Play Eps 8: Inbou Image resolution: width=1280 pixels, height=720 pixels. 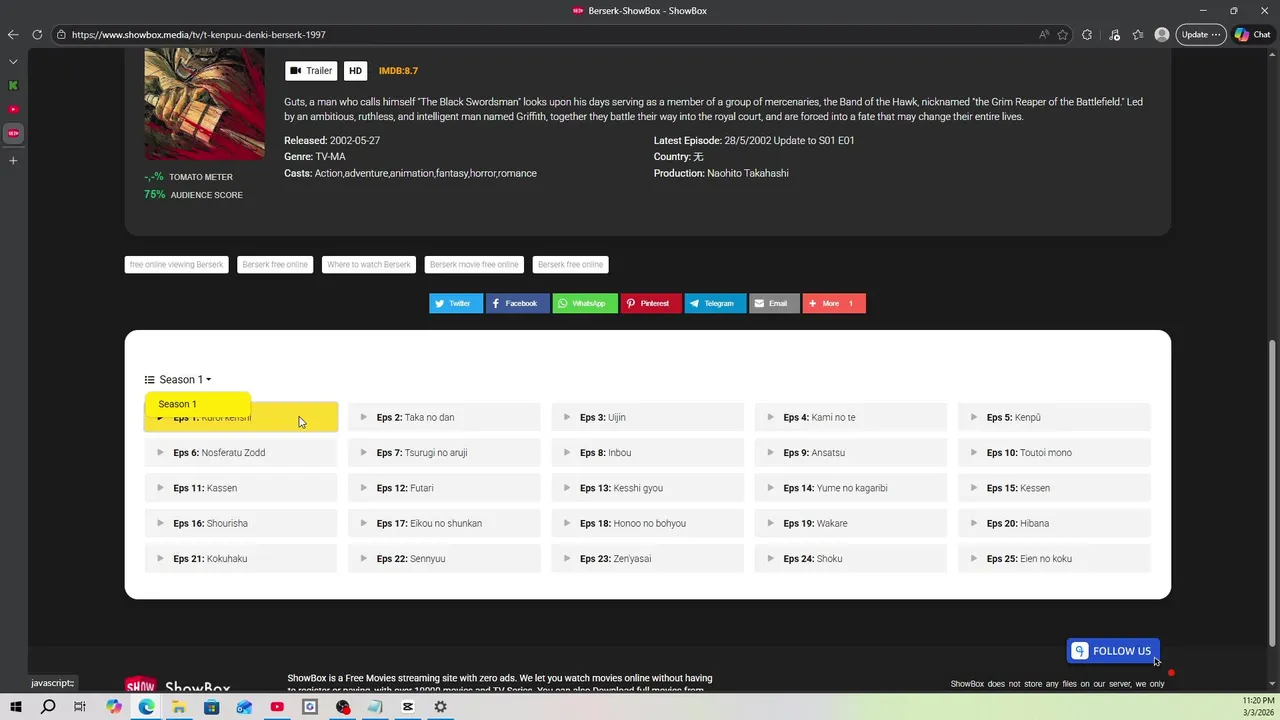point(648,453)
